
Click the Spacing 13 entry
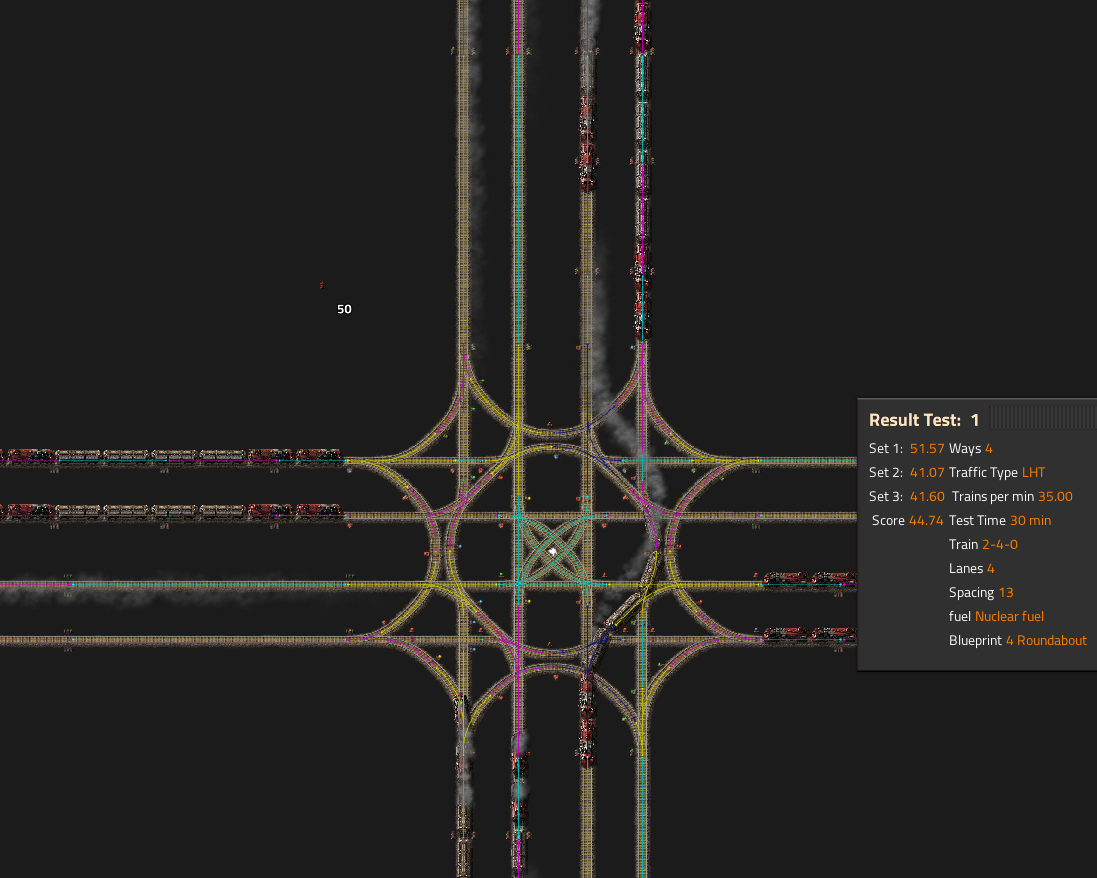981,593
